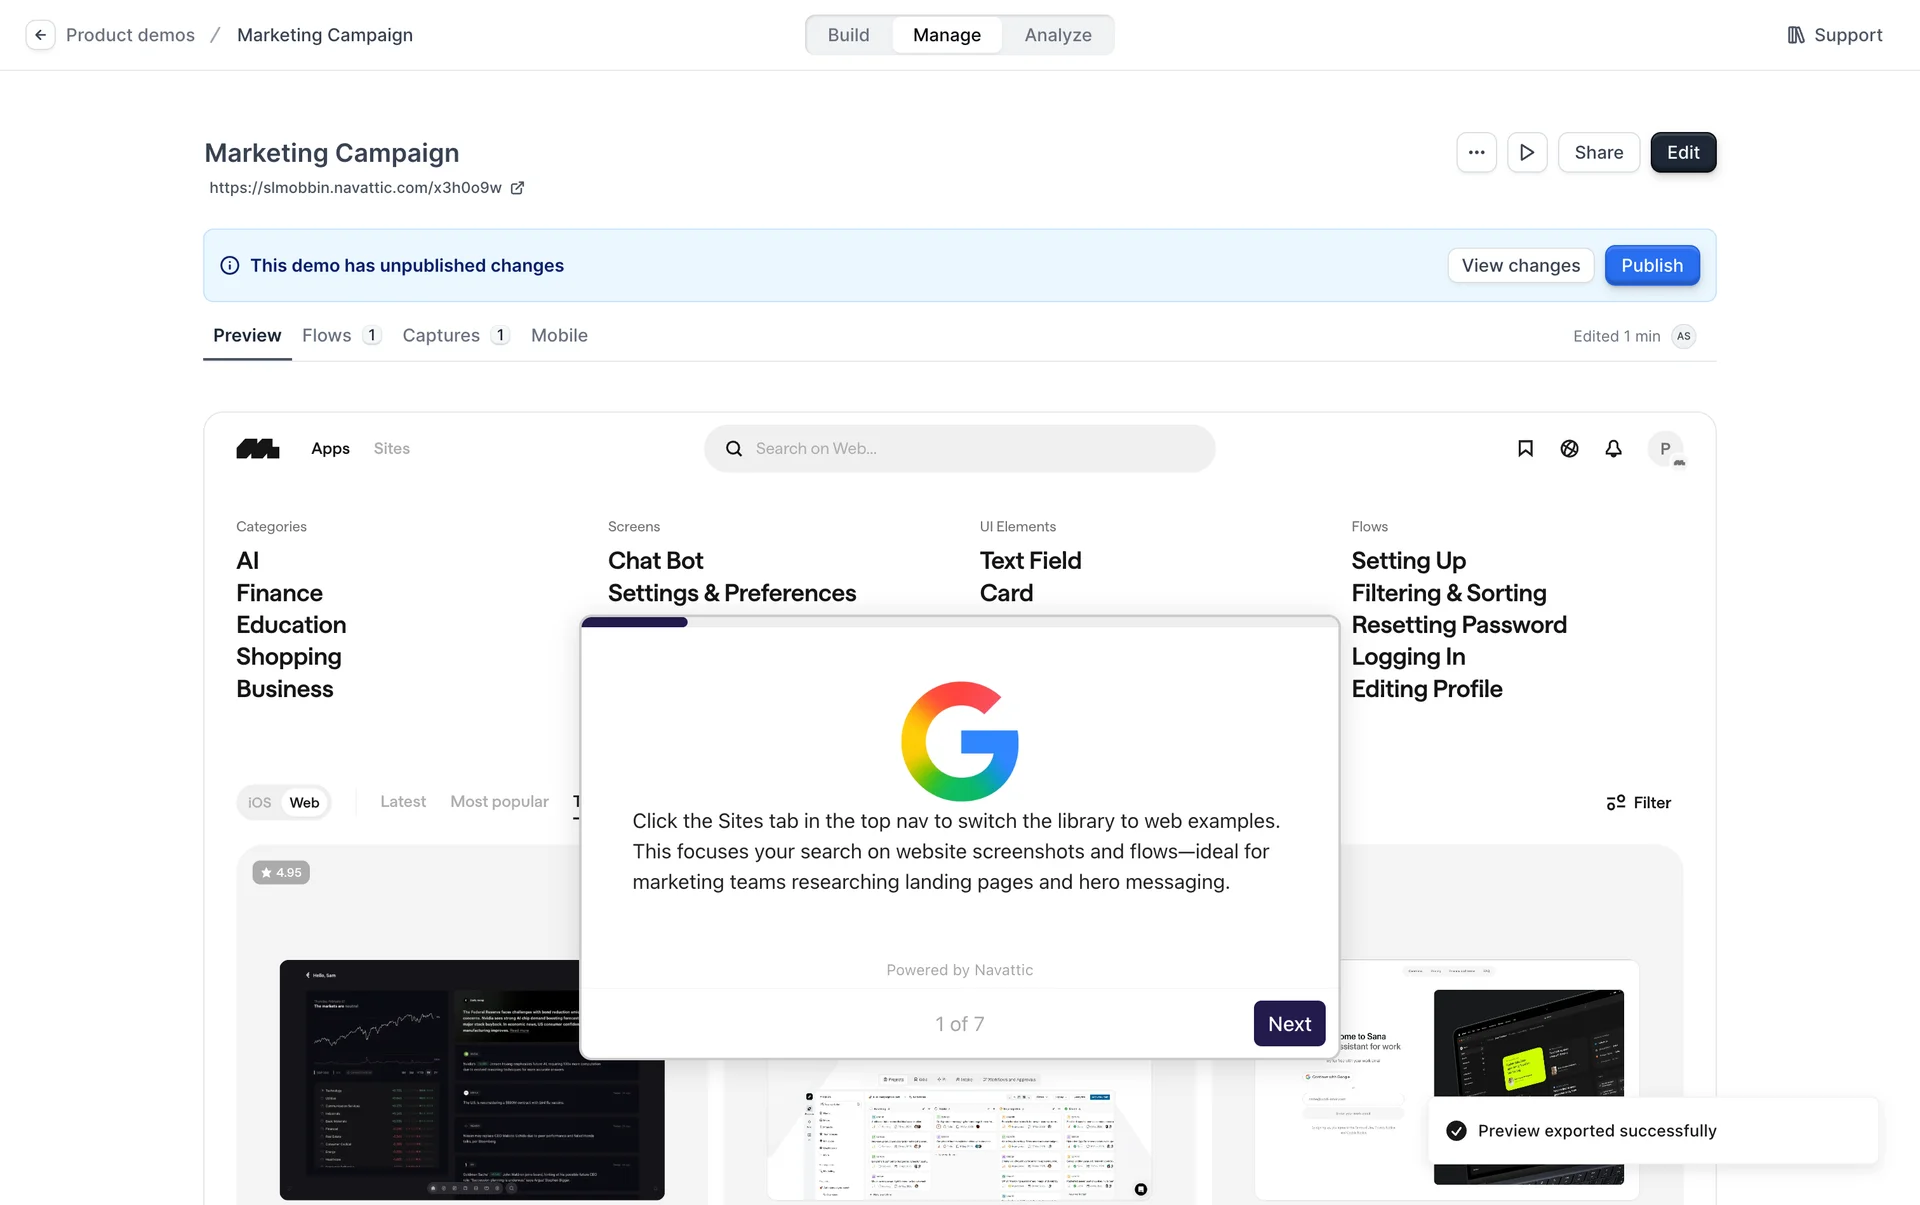Click the tour step progress bar

pyautogui.click(x=634, y=622)
